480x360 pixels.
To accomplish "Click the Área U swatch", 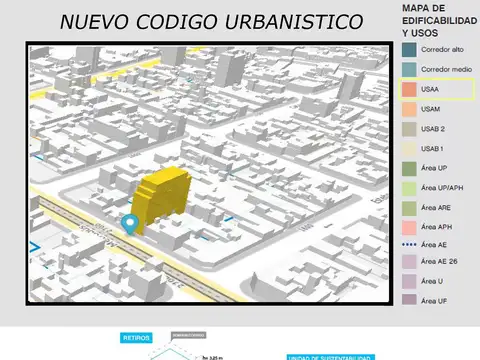I will 409,281.
